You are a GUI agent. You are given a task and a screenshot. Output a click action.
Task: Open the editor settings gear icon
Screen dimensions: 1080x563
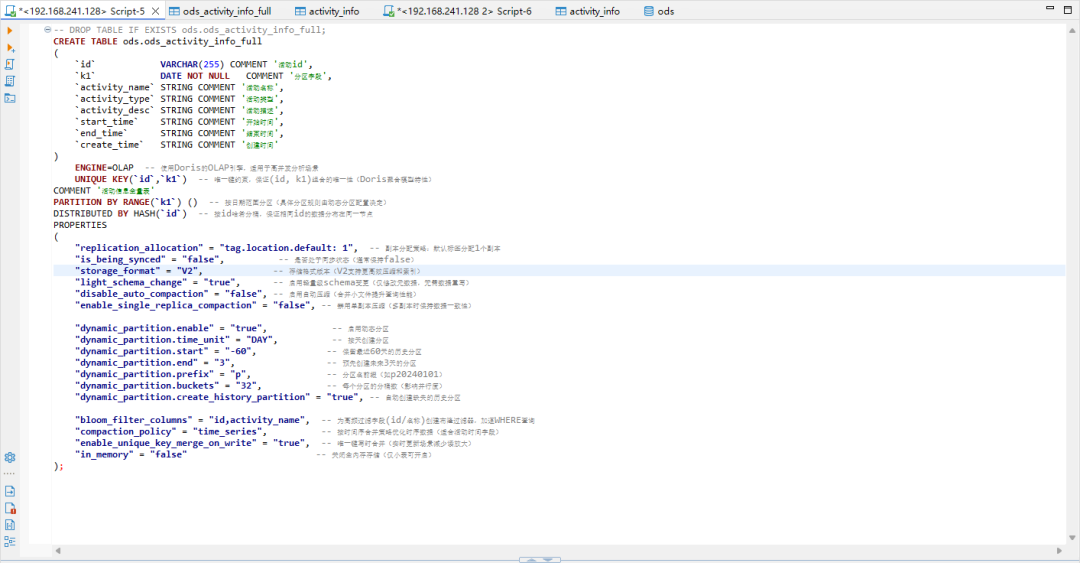[x=10, y=458]
